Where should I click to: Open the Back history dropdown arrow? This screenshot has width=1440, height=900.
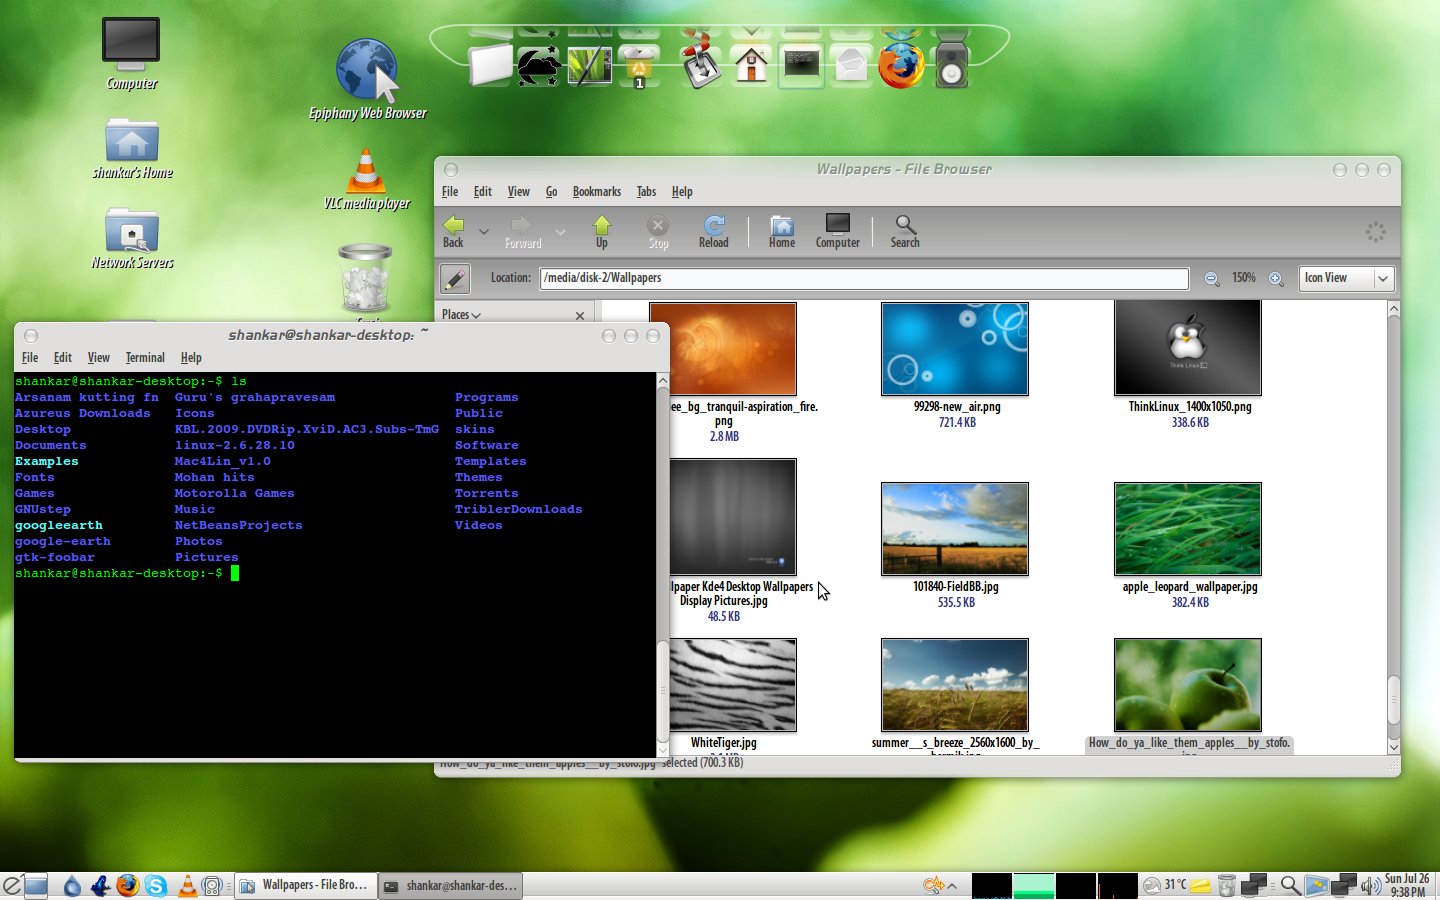[483, 232]
